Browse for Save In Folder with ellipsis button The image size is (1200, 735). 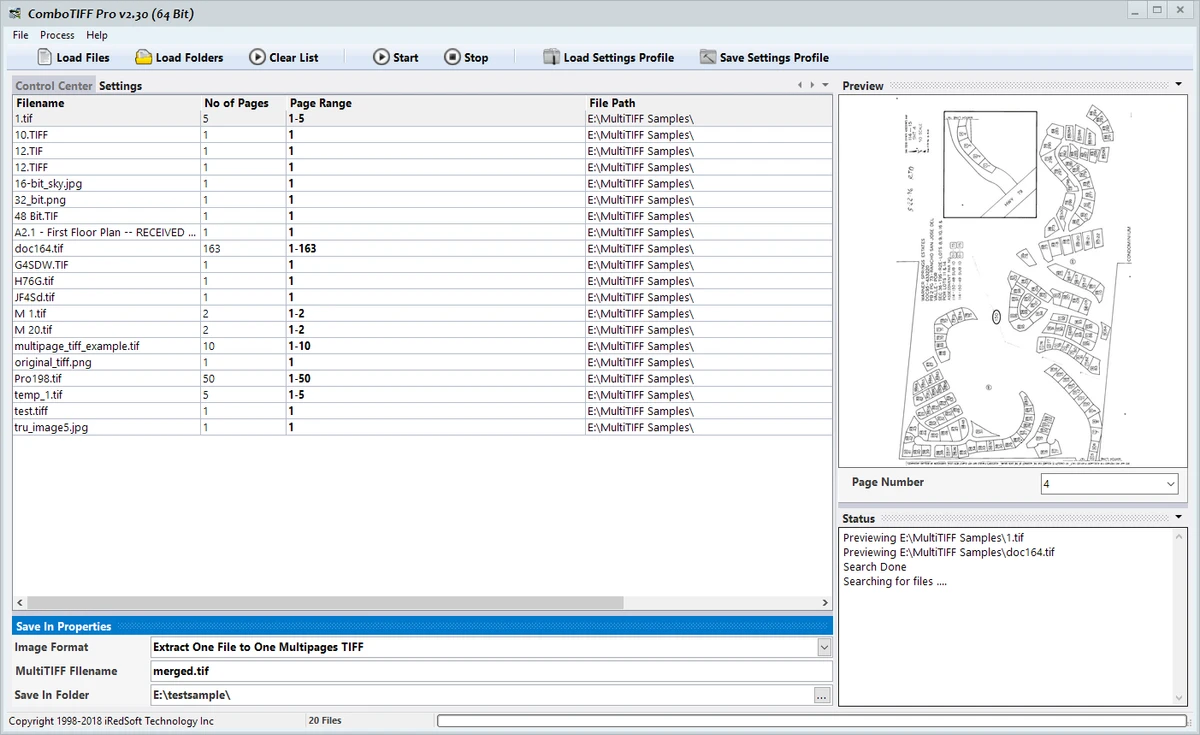point(822,695)
